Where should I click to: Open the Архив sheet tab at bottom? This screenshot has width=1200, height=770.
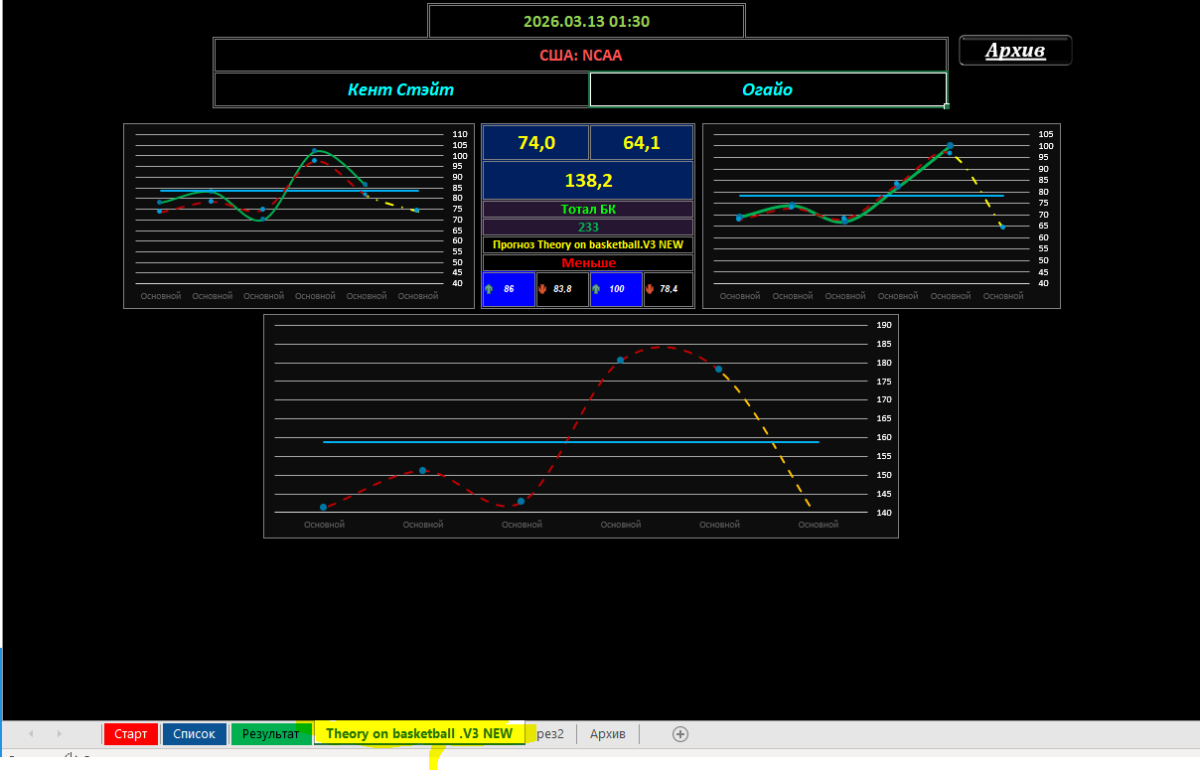coord(607,734)
